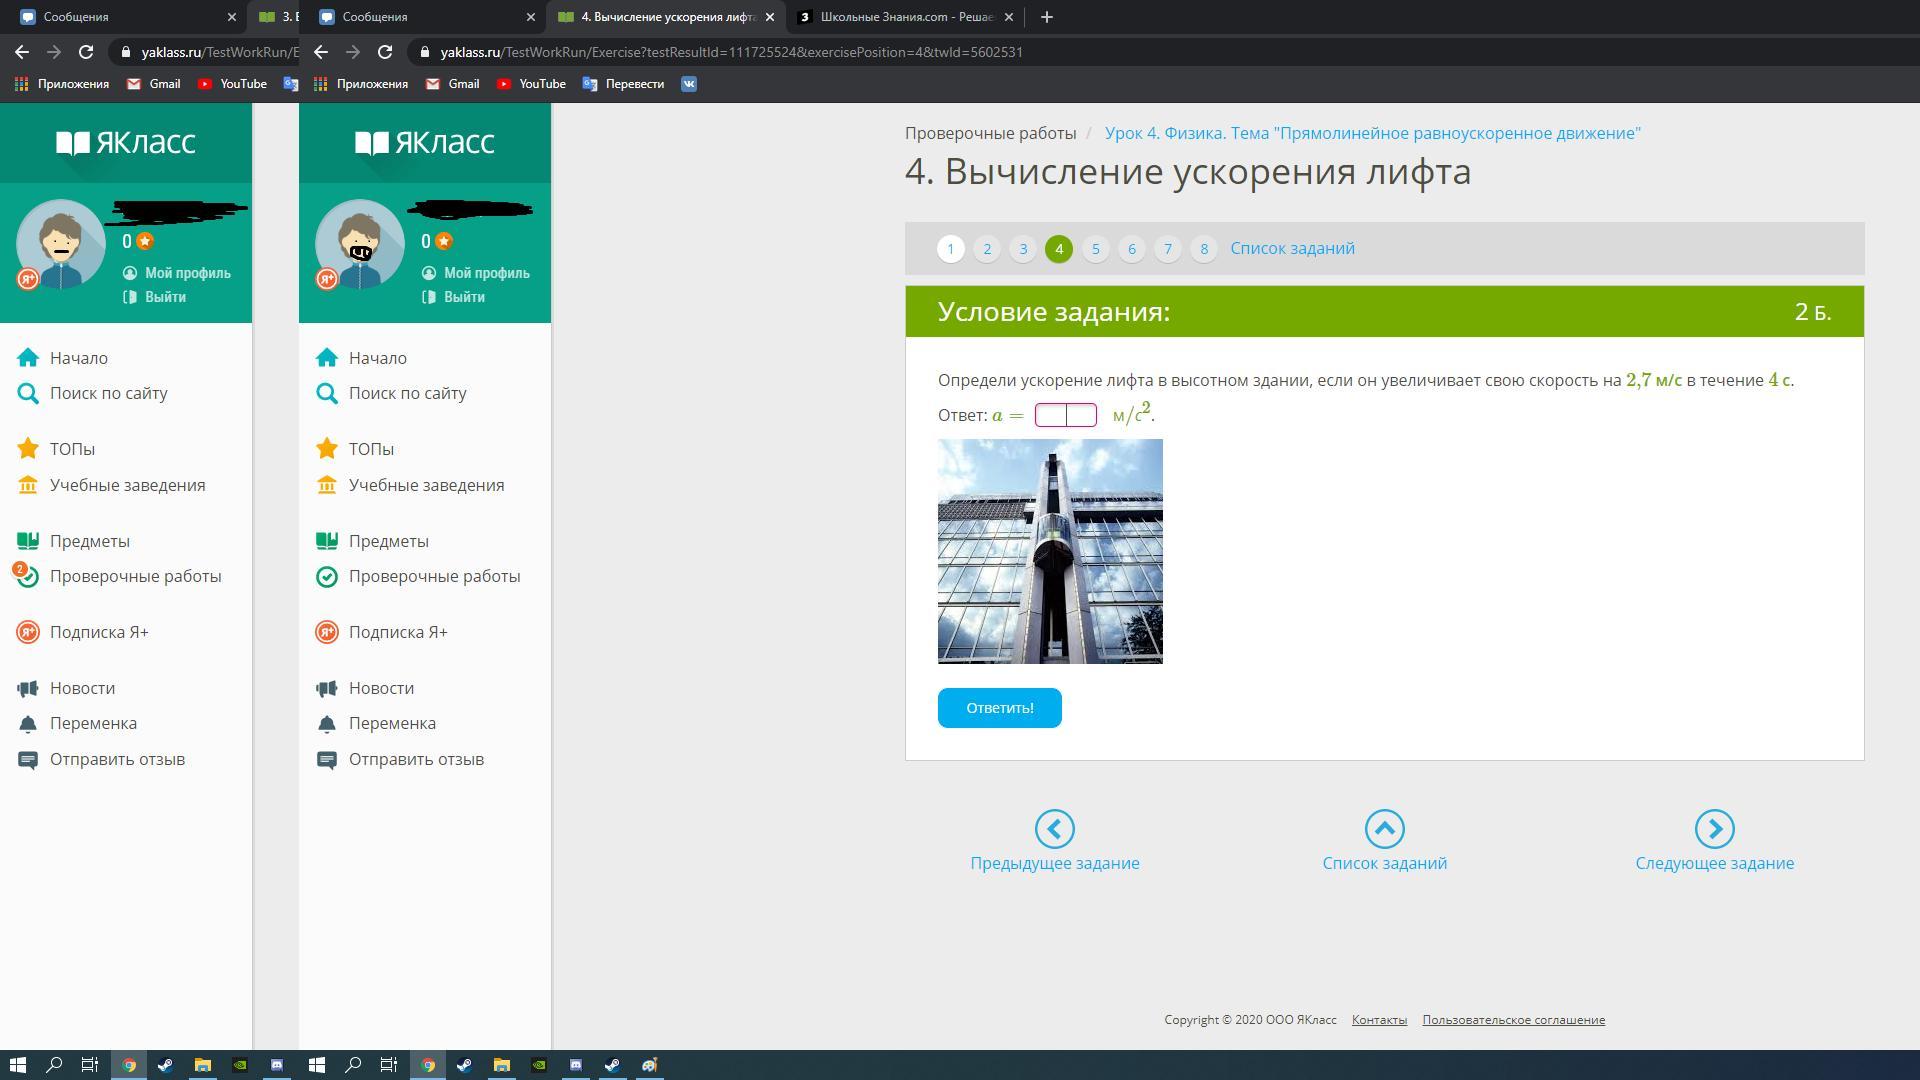Click the ТОПы star icon
This screenshot has height=1080, width=1920.
[327, 449]
